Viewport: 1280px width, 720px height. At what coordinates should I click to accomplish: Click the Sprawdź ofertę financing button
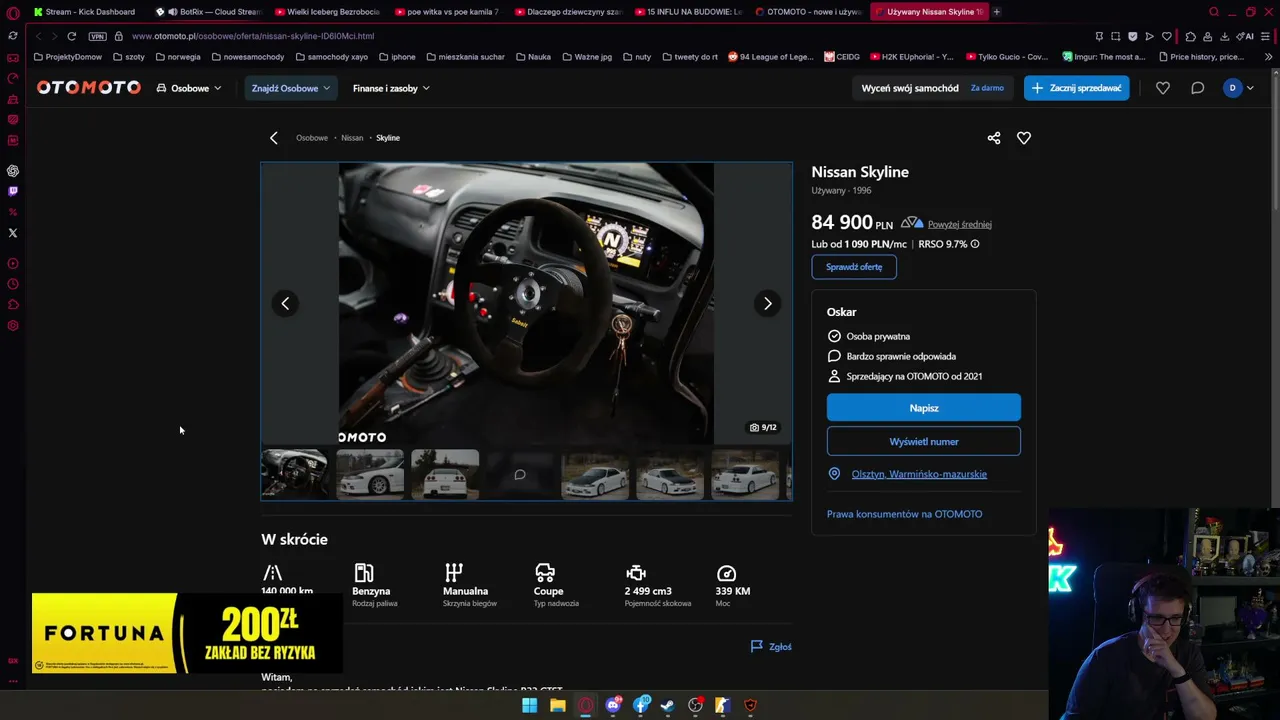[854, 267]
